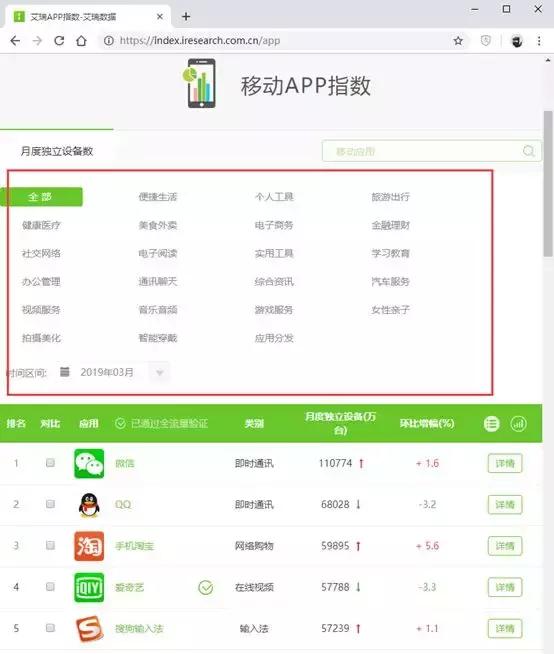Bookmark this page with the star icon
The height and width of the screenshot is (654, 554).
coord(458,40)
